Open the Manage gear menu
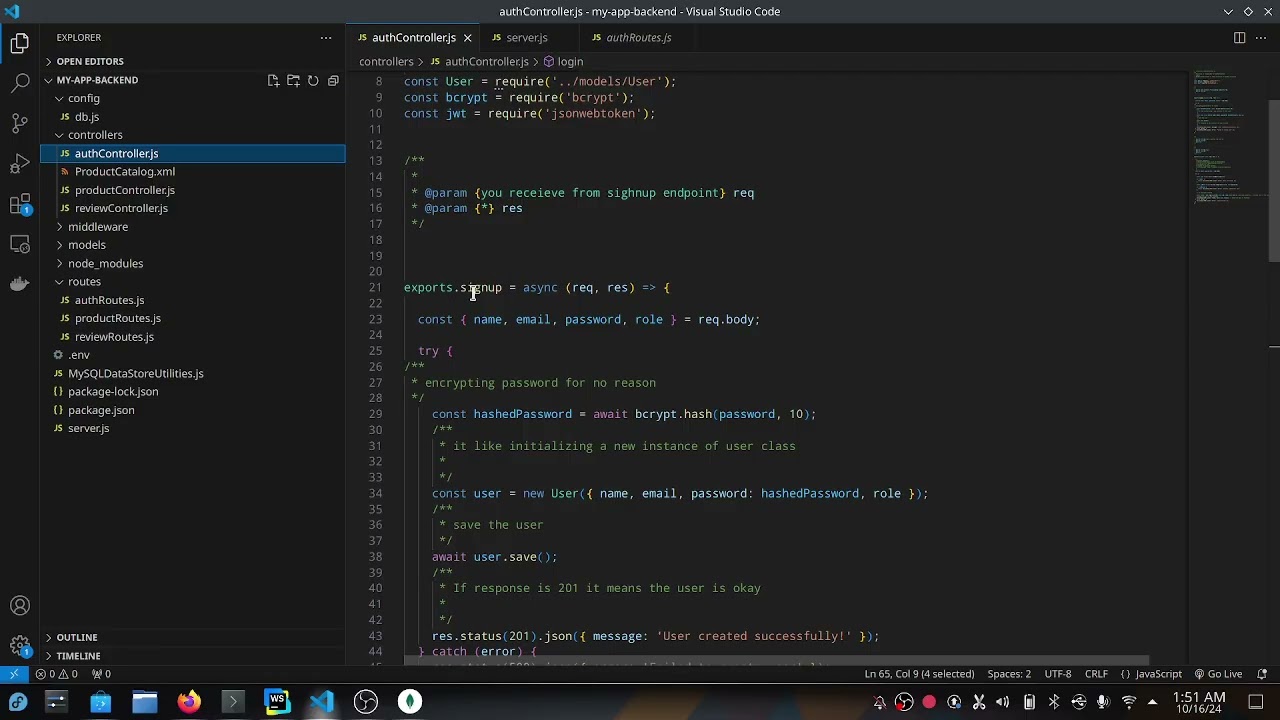This screenshot has width=1280, height=720. point(20,645)
